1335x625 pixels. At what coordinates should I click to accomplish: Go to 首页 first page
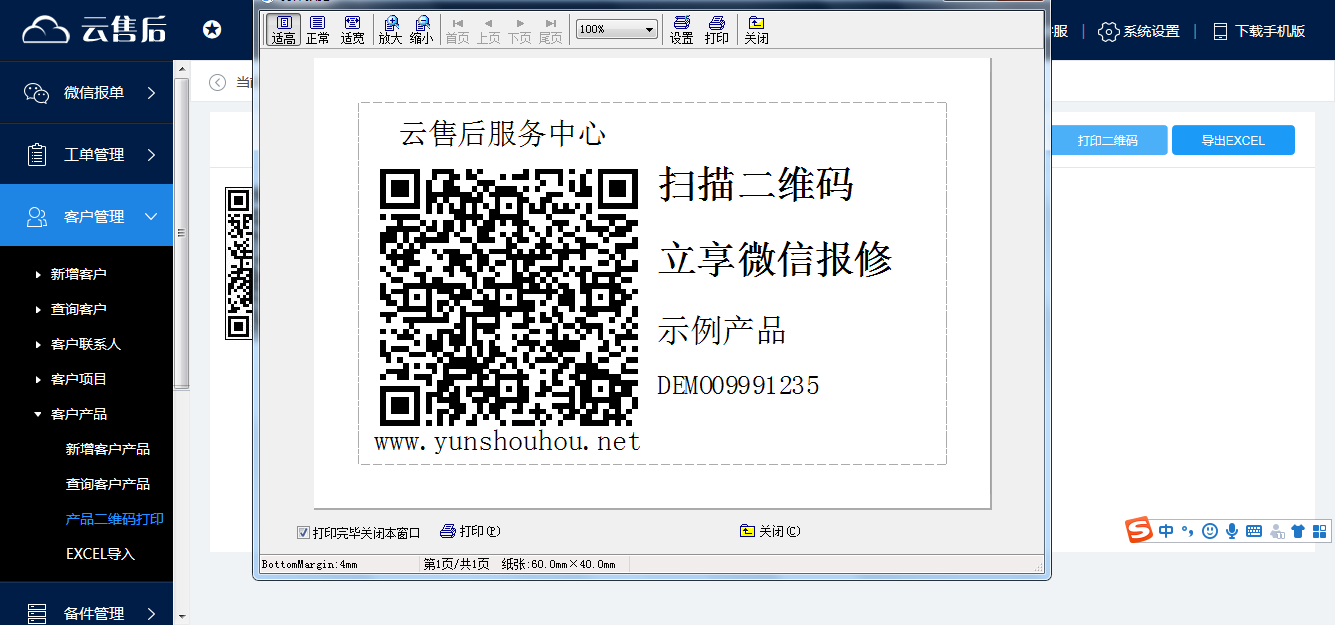click(457, 30)
